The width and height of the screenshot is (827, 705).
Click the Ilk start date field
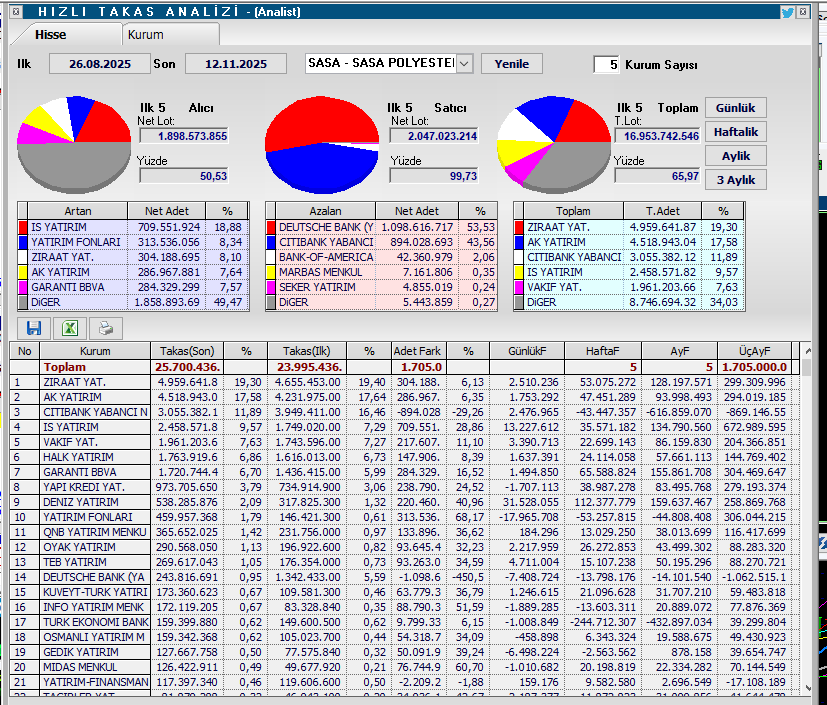point(99,64)
